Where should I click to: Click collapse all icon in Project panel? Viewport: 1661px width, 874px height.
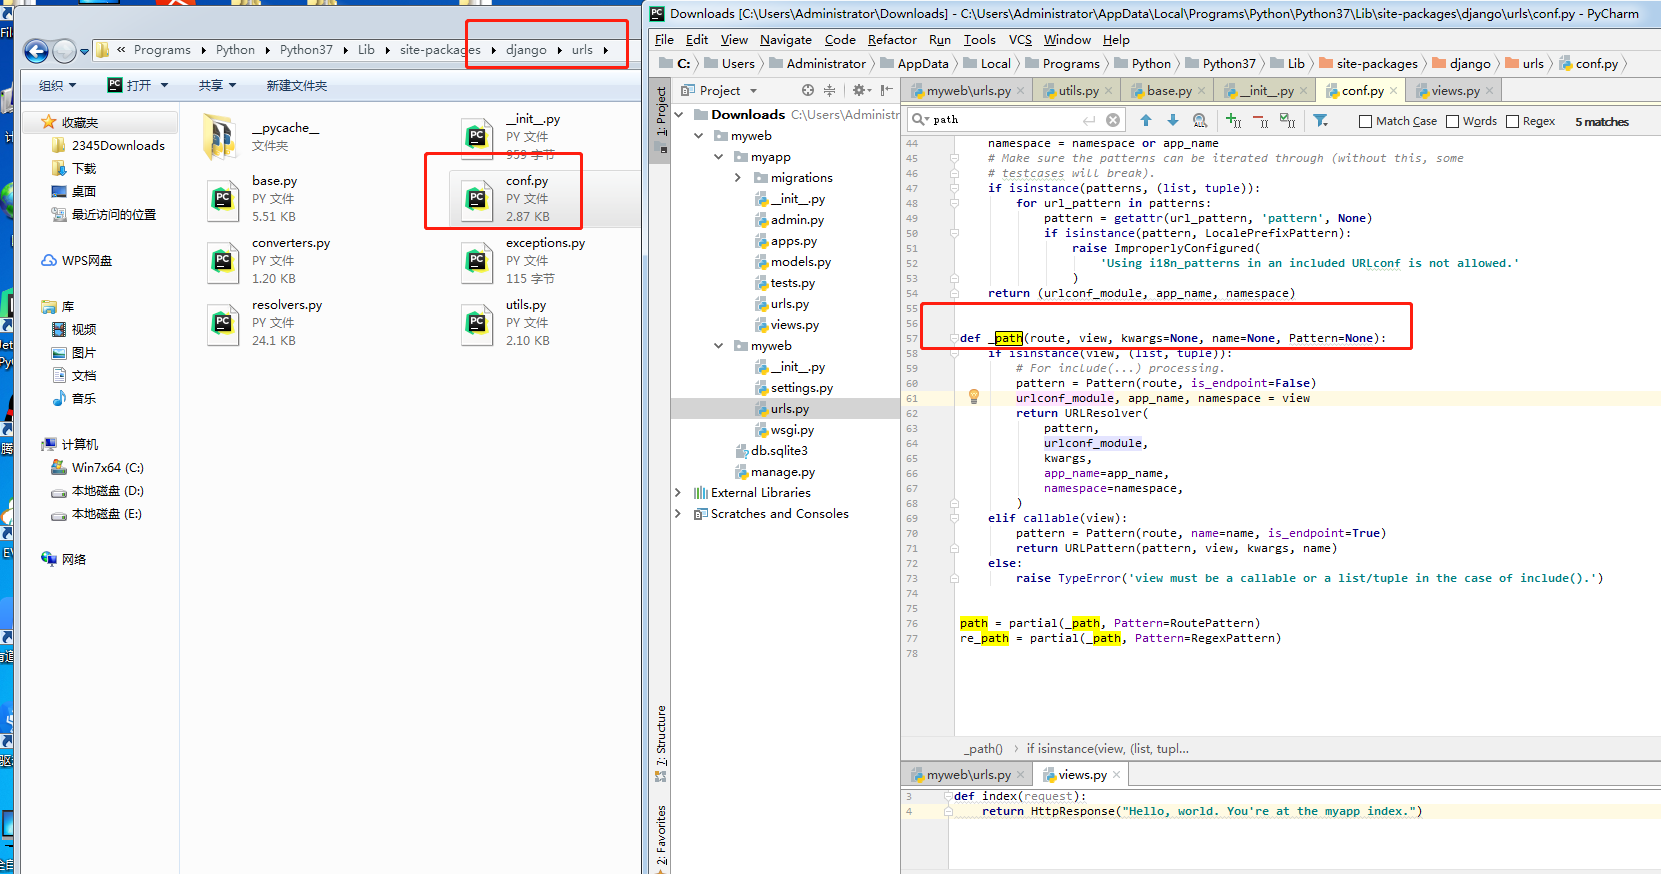tap(829, 90)
